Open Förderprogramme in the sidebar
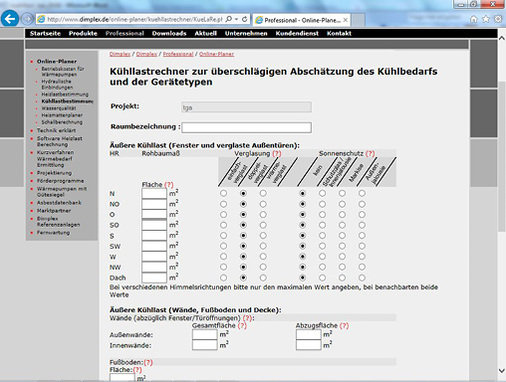The height and width of the screenshot is (382, 506). [x=60, y=181]
